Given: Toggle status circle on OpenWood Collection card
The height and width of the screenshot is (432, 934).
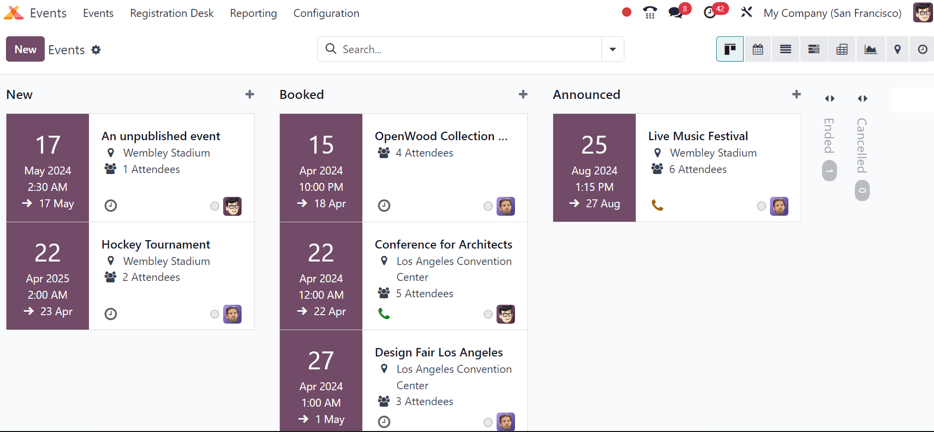Looking at the screenshot, I should point(488,206).
